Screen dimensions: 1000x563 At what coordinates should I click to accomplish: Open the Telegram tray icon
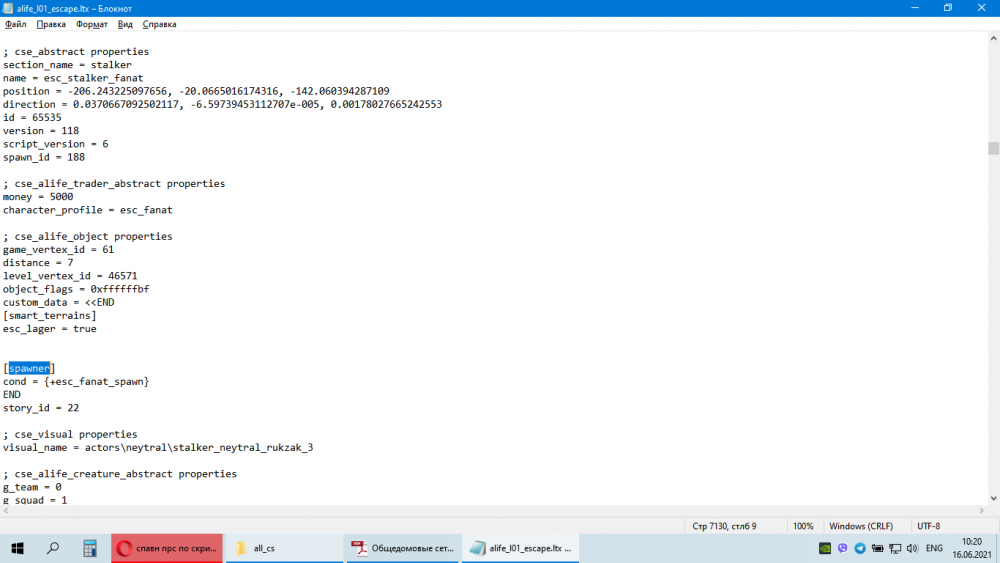point(860,548)
